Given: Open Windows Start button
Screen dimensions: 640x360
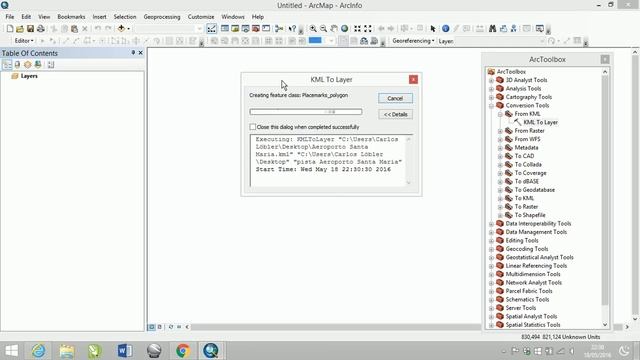Looking at the screenshot, I should (11, 351).
